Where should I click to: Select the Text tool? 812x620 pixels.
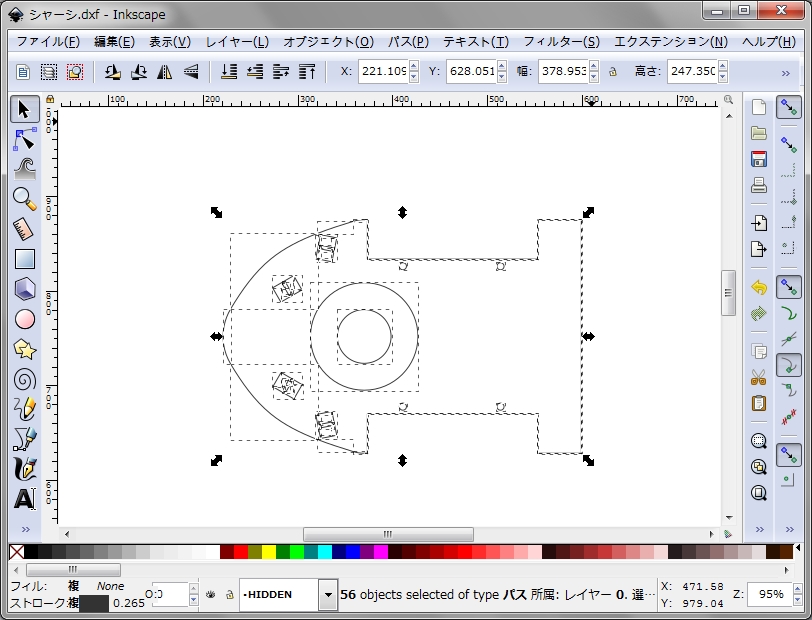tap(24, 499)
